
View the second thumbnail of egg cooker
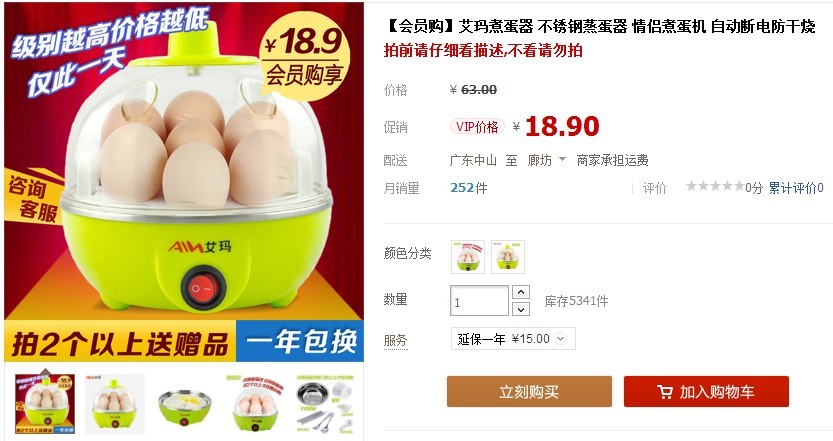[x=115, y=404]
